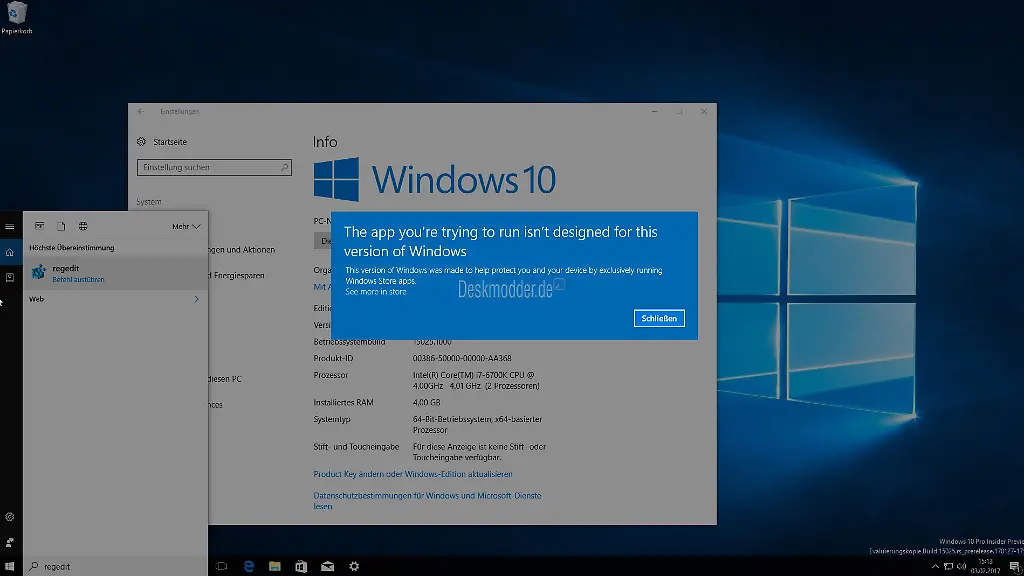
Task: Open Task View from the taskbar
Action: point(221,566)
